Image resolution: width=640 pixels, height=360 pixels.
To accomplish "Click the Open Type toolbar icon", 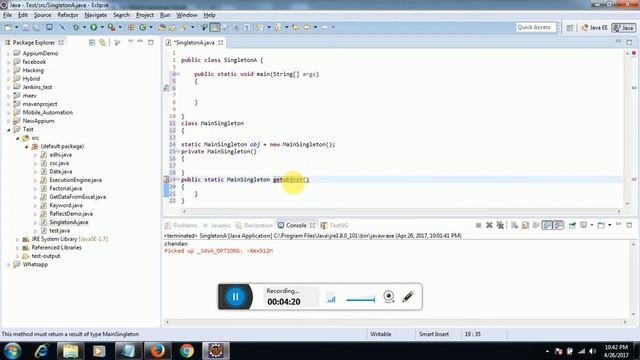I will point(162,27).
